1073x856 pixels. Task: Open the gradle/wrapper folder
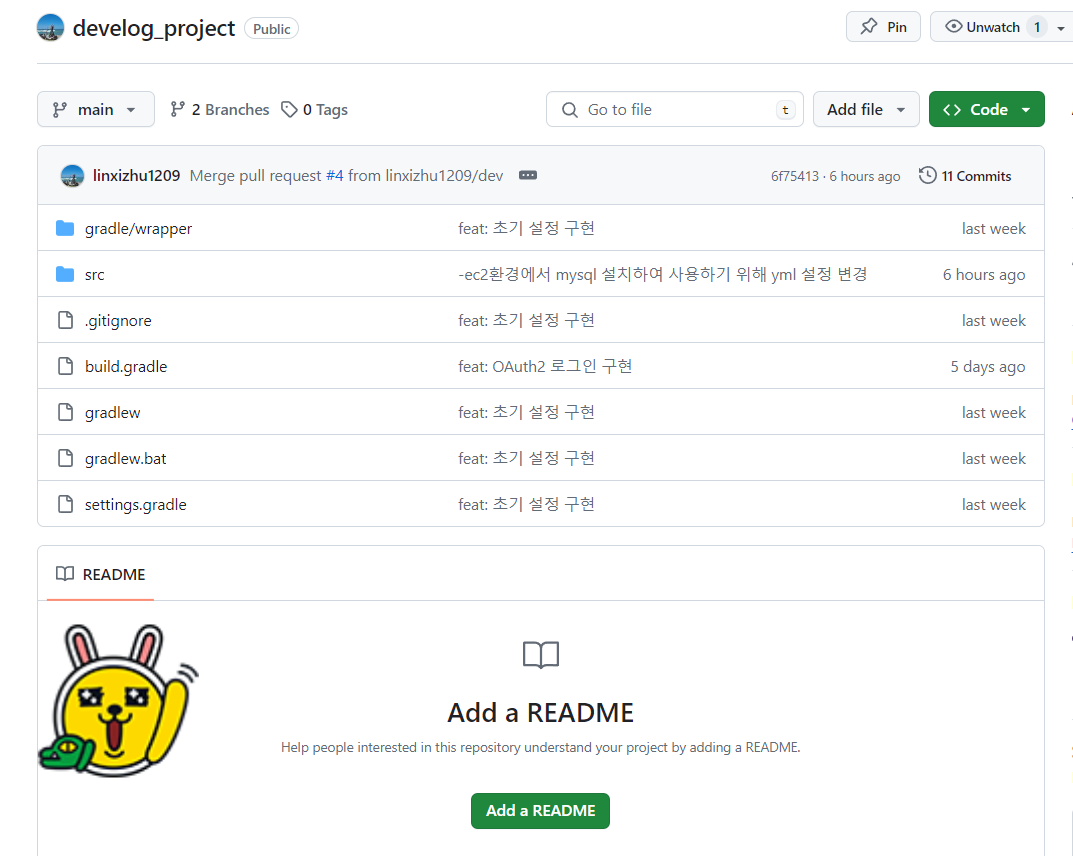[138, 229]
